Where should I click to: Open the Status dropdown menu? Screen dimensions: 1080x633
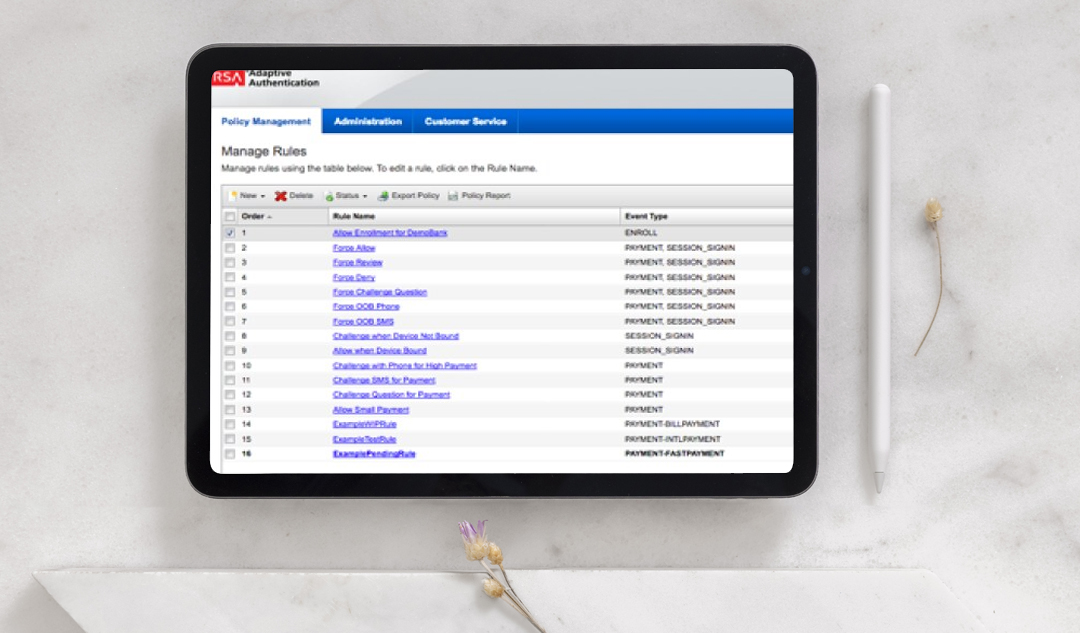363,194
